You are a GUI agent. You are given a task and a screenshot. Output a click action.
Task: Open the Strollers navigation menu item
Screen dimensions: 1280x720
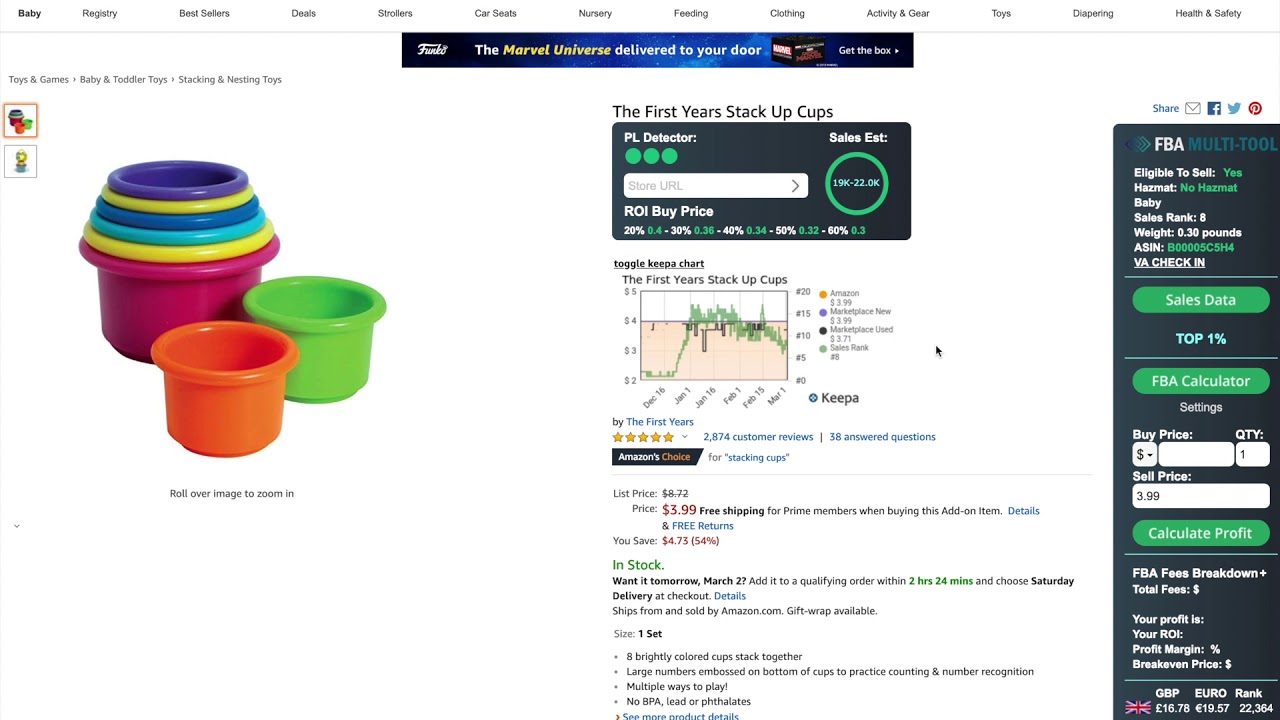point(395,13)
